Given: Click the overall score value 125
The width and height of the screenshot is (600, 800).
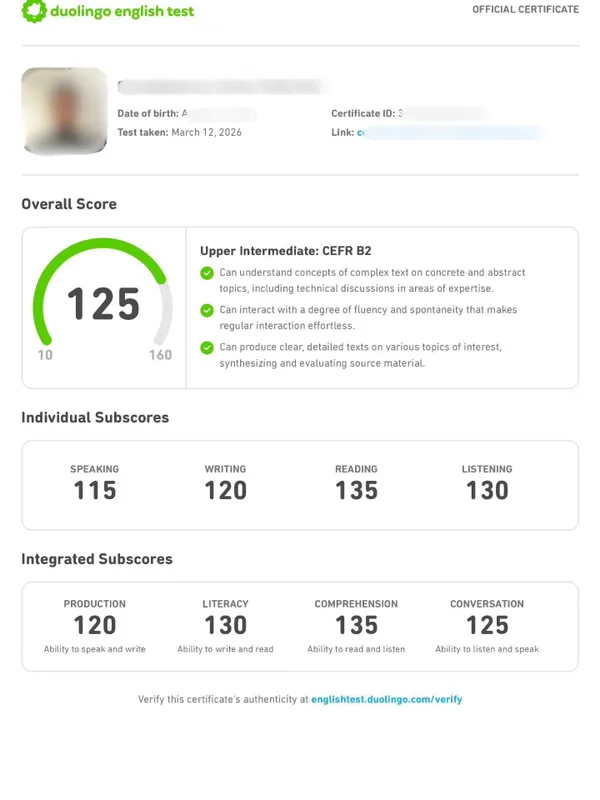Looking at the screenshot, I should click(104, 304).
